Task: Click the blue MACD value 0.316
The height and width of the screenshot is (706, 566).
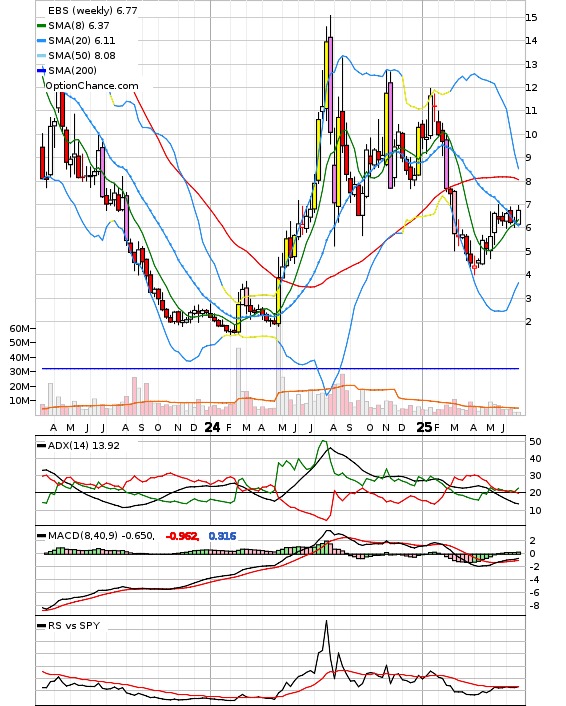Action: coord(222,536)
